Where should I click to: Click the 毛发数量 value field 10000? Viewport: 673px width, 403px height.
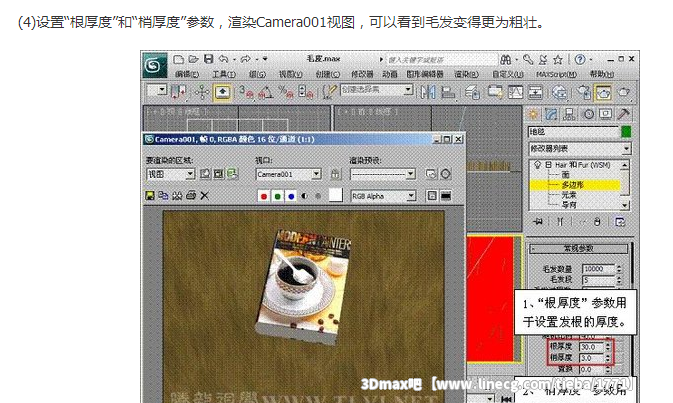pos(598,269)
